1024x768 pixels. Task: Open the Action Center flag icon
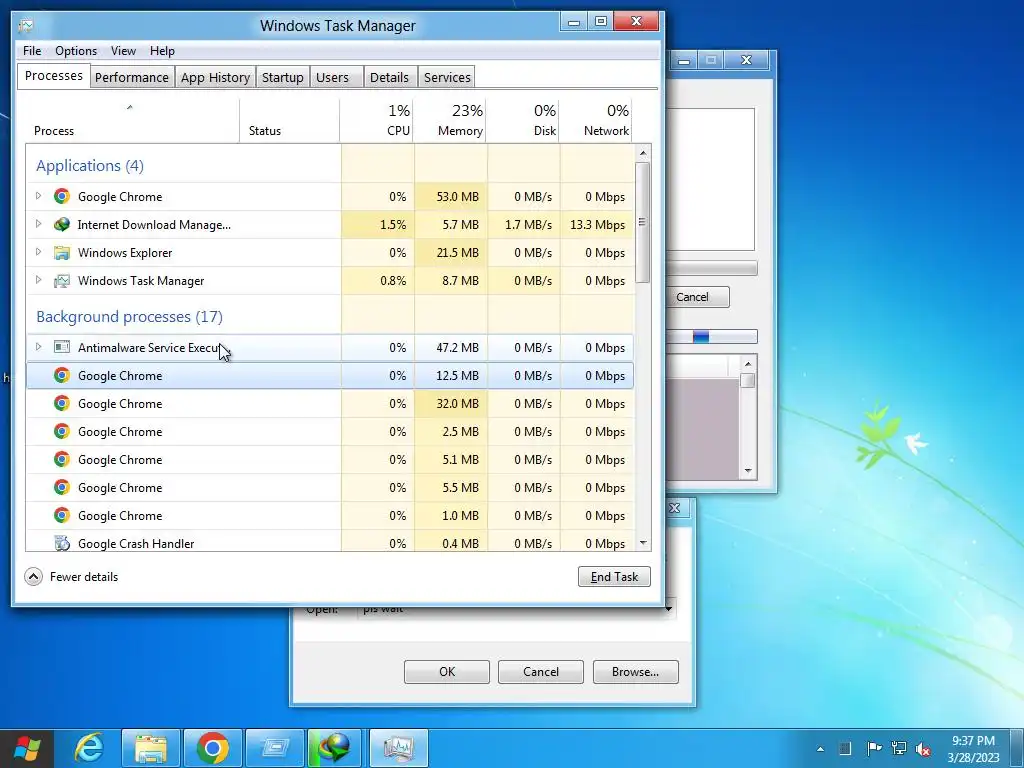874,748
